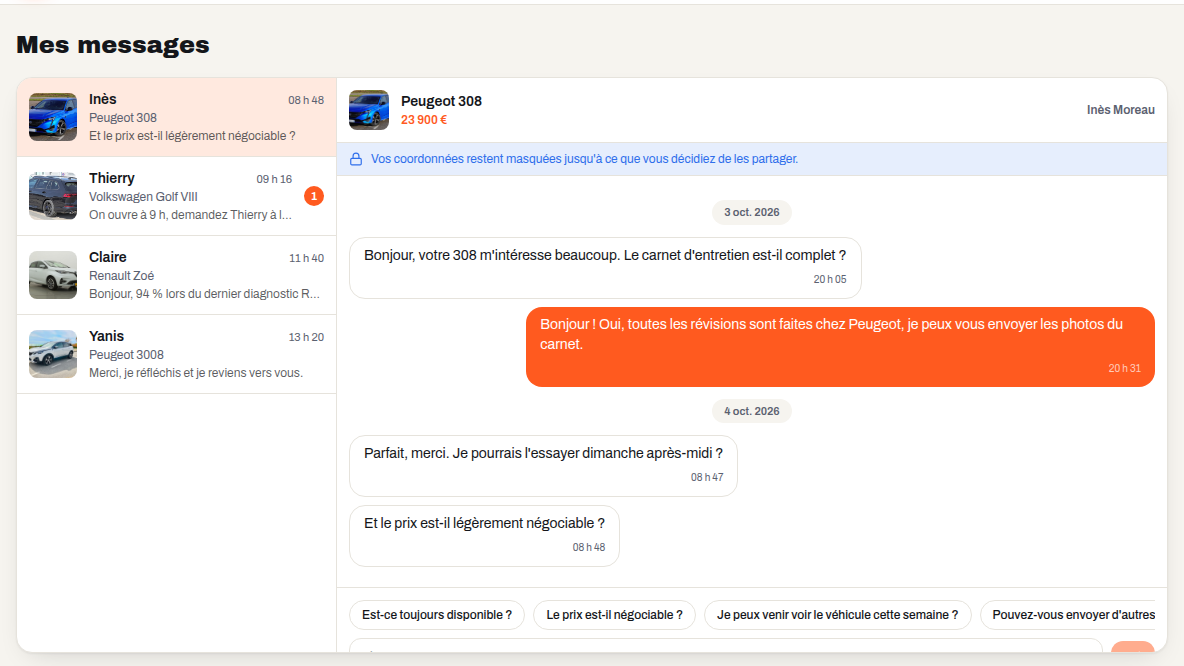Choose quick reply 'Le prix est-il négociable ?'

(614, 615)
